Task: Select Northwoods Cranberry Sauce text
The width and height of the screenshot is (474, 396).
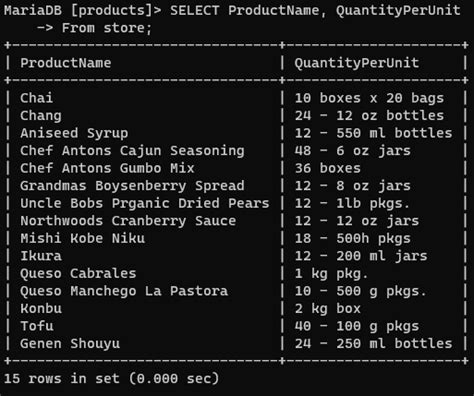Action: pyautogui.click(x=128, y=221)
